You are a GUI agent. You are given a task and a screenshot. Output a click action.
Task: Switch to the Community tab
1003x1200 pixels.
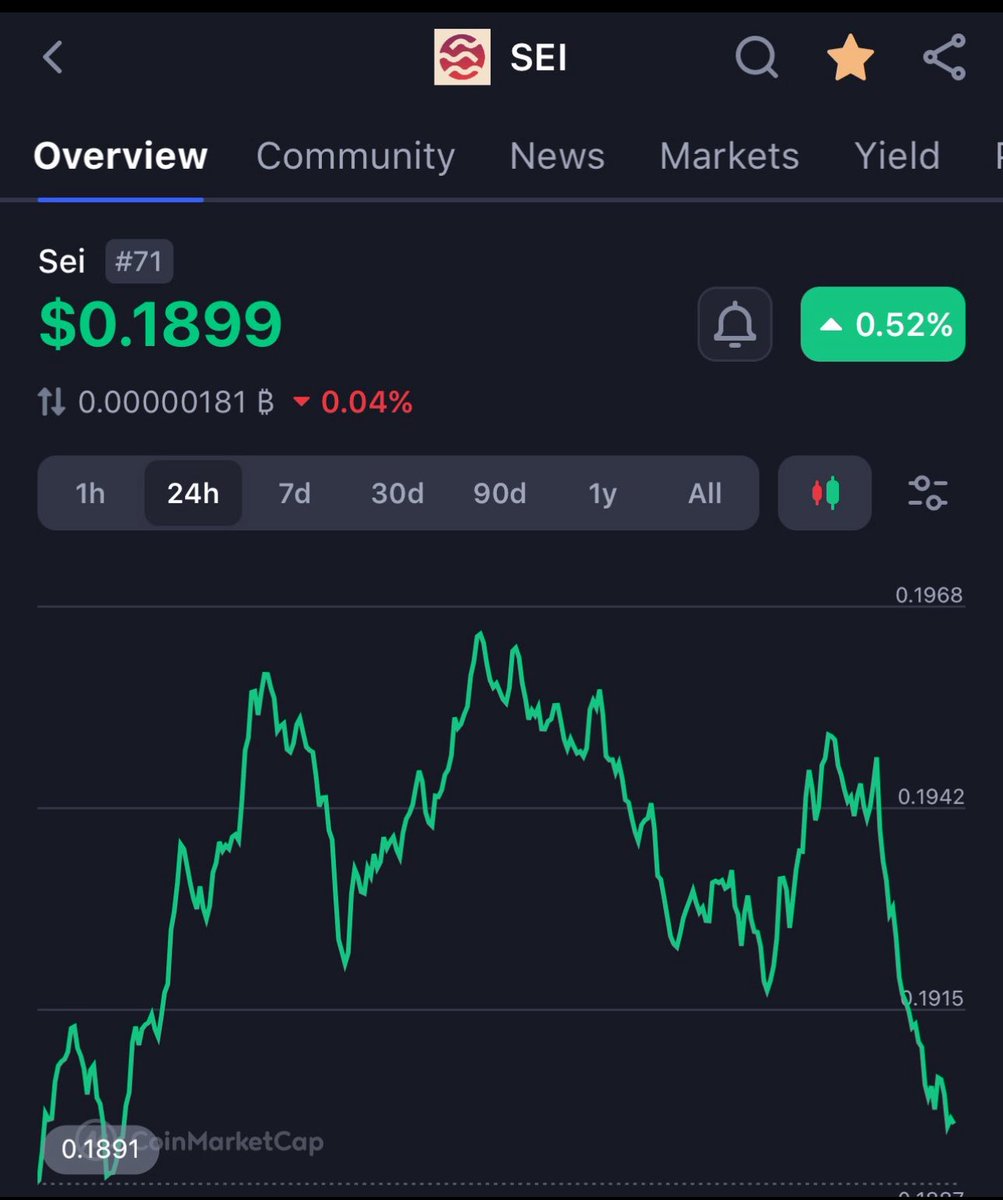(355, 156)
